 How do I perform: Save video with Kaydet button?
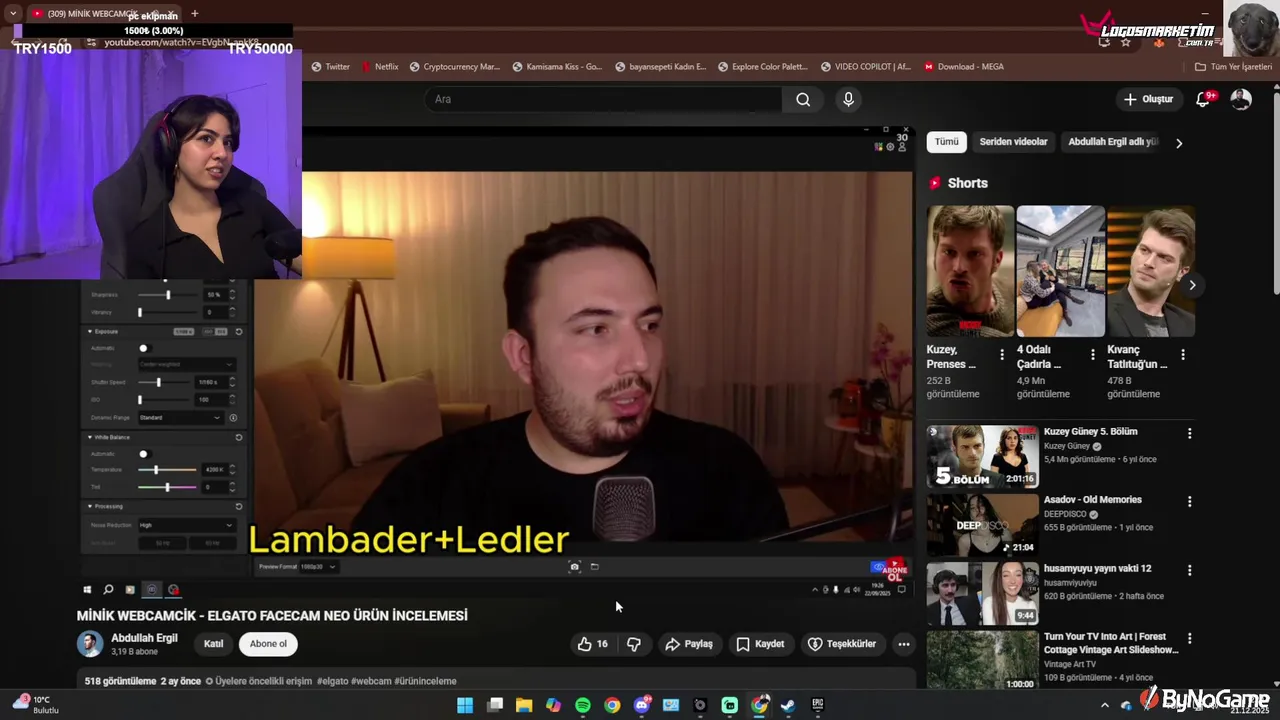[x=760, y=644]
